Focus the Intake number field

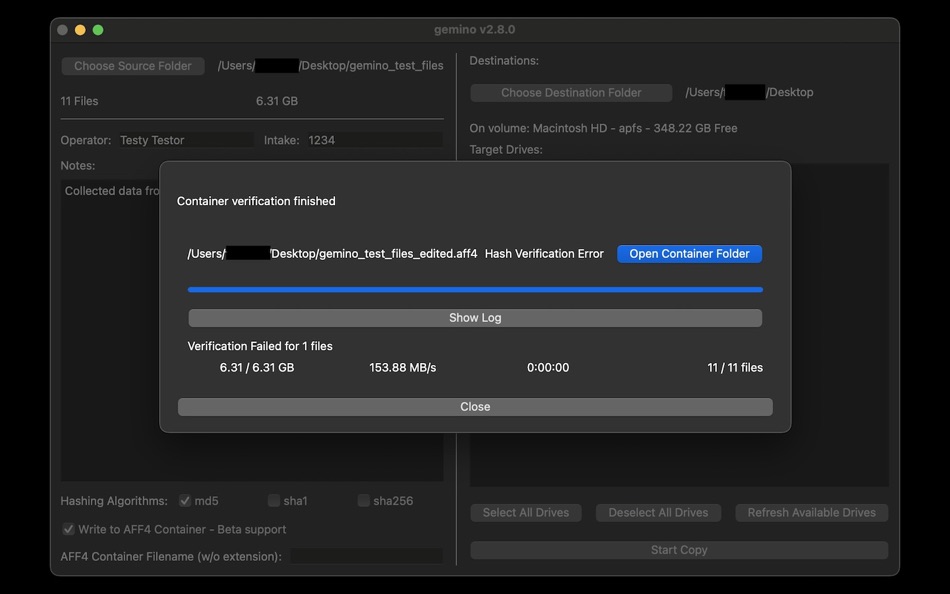tap(374, 140)
